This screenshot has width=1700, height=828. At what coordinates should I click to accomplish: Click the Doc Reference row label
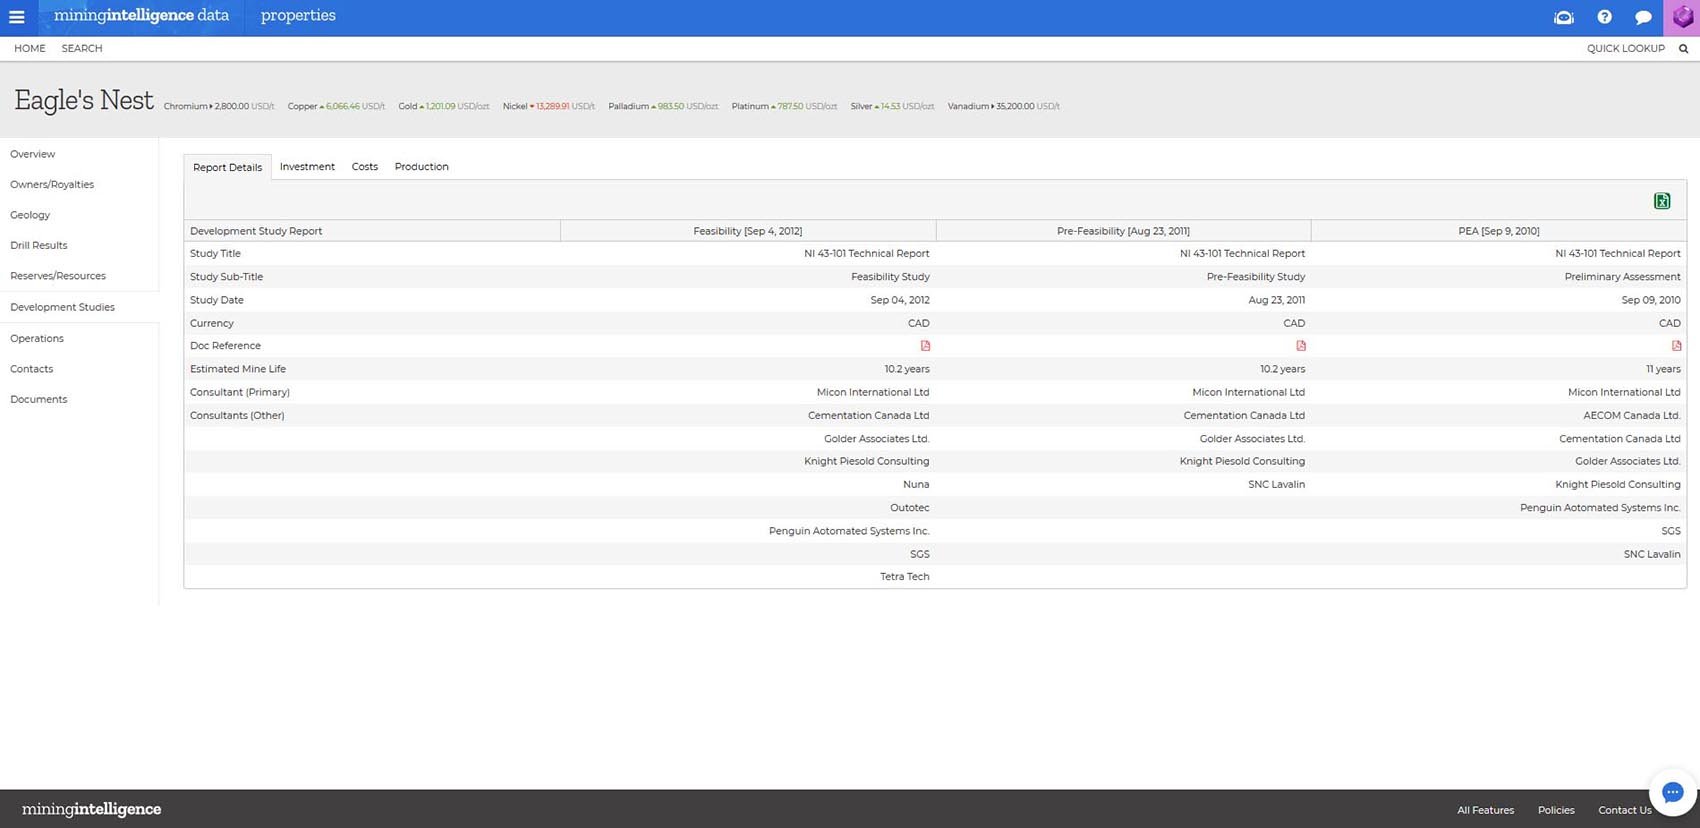coord(225,346)
